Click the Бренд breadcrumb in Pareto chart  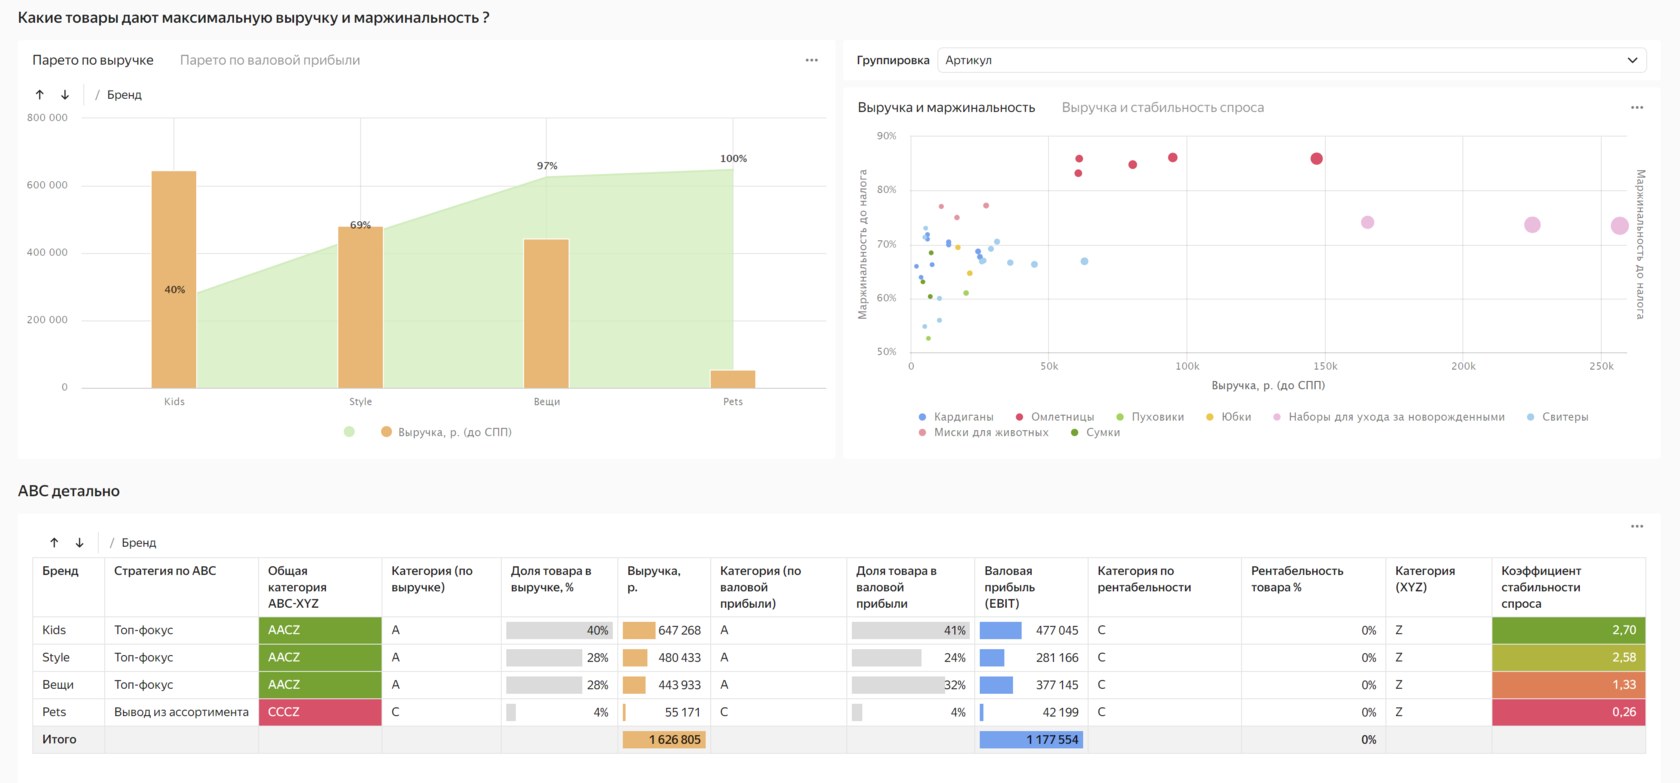click(124, 95)
